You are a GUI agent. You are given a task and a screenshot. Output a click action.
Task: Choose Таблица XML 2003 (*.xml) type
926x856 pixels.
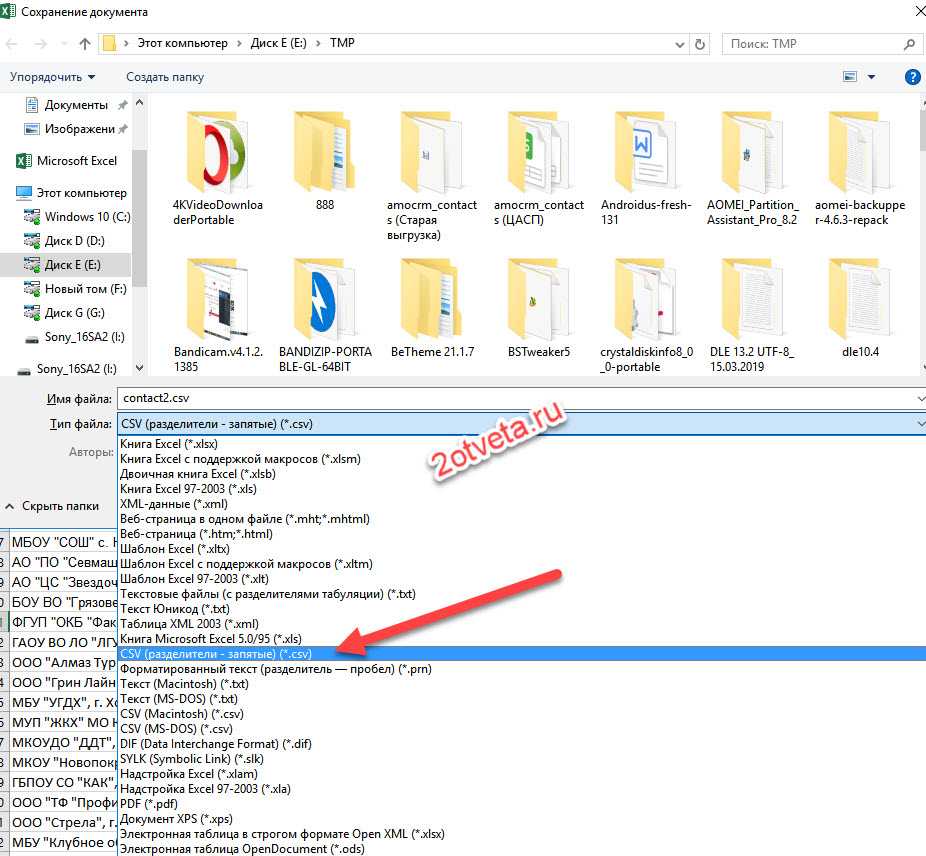(x=522, y=624)
